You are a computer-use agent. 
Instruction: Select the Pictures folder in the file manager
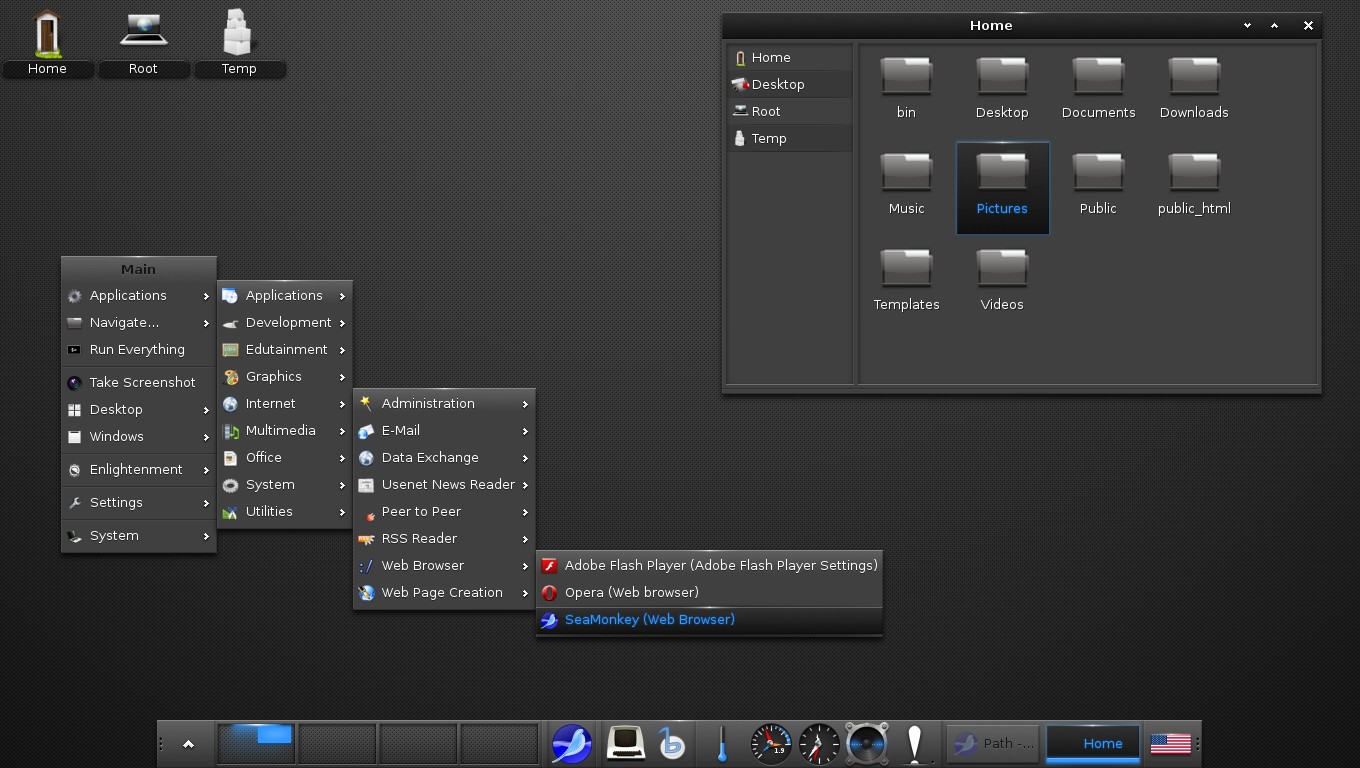coord(1002,188)
